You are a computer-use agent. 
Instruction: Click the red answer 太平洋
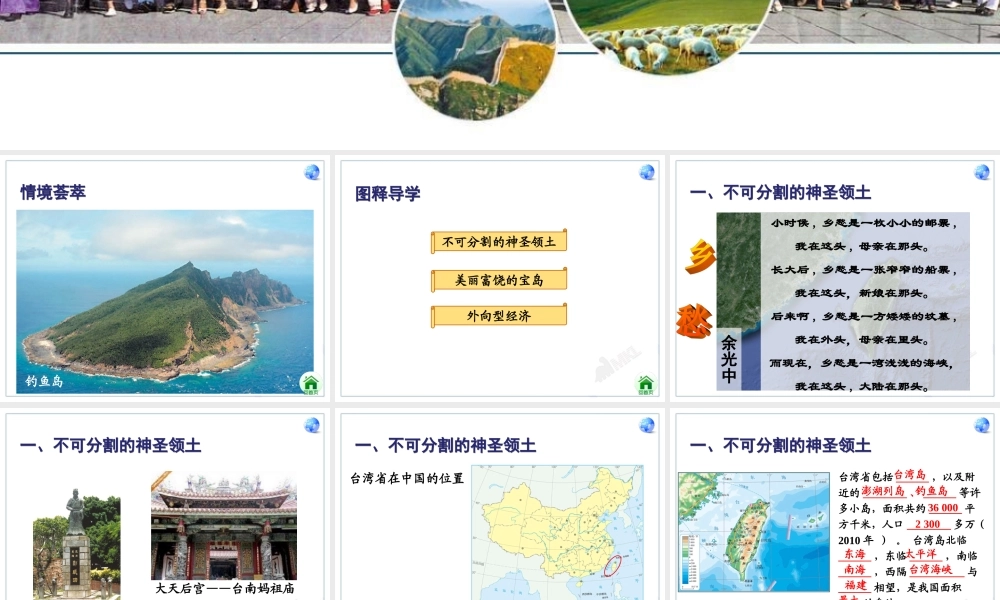[921, 554]
